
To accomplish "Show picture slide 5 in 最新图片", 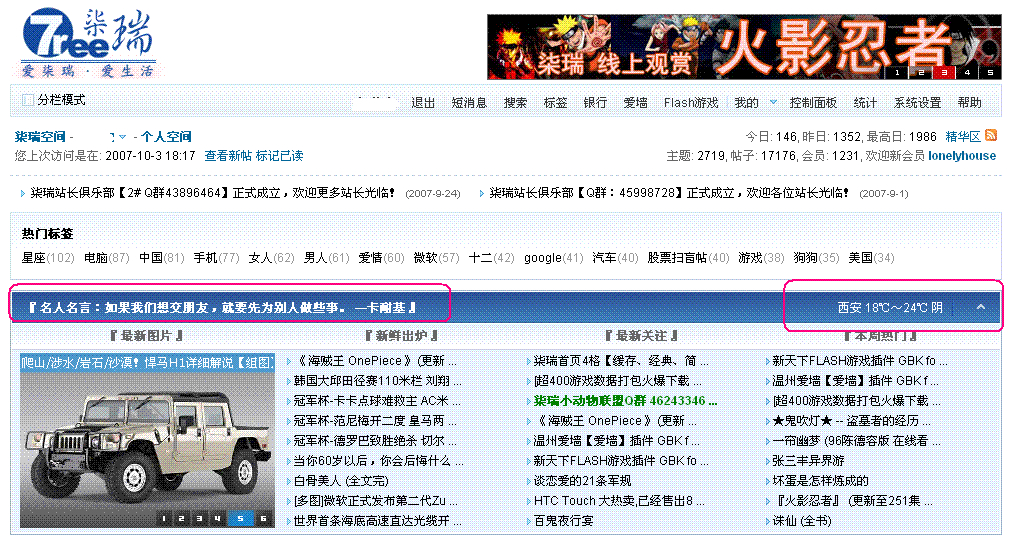I will [x=240, y=518].
